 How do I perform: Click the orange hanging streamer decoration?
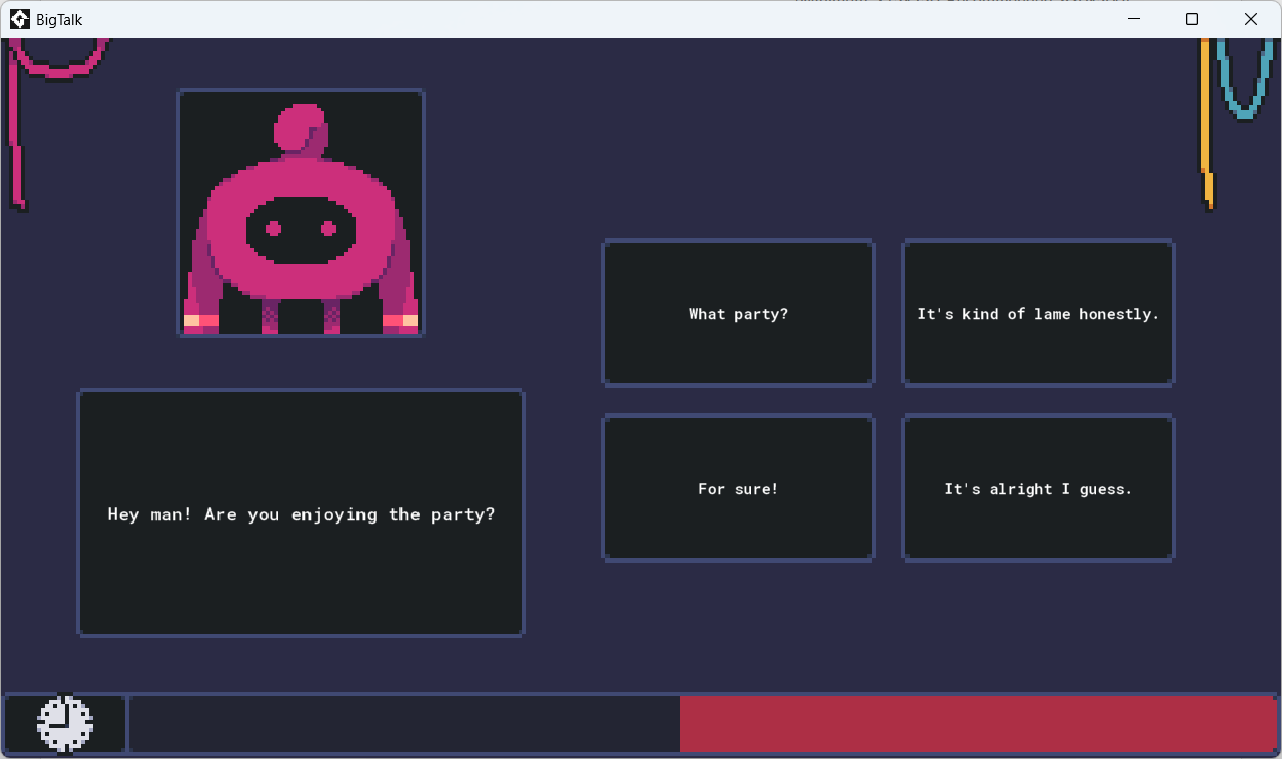(1207, 124)
